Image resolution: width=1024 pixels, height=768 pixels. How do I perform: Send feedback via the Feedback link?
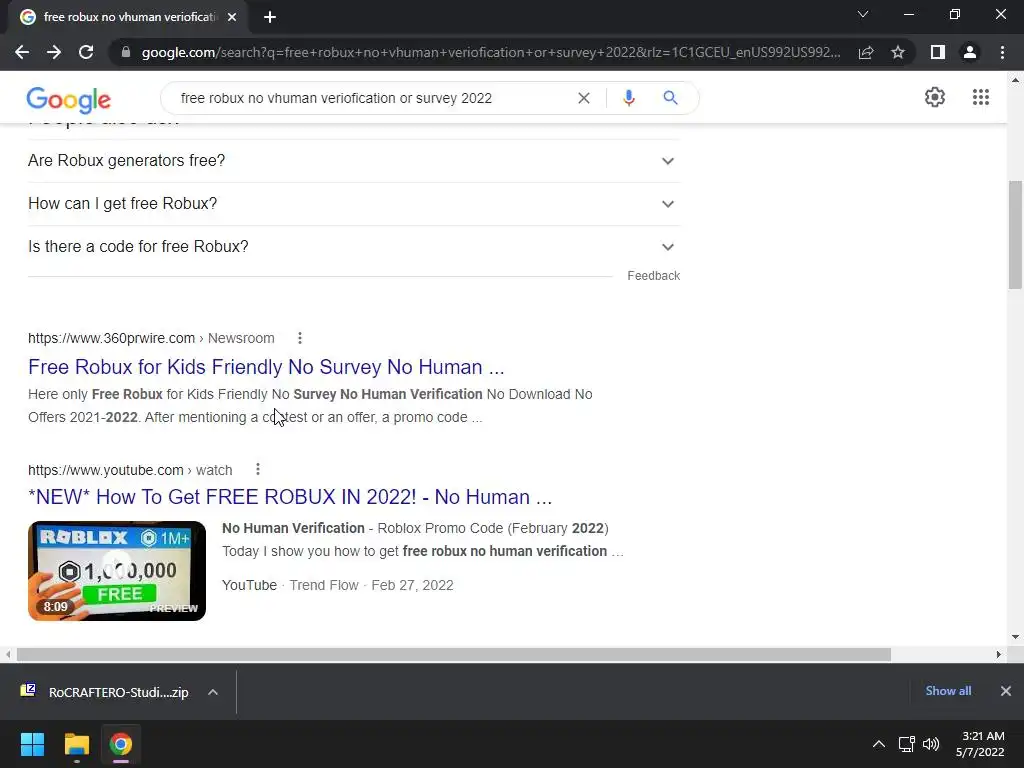pos(653,276)
